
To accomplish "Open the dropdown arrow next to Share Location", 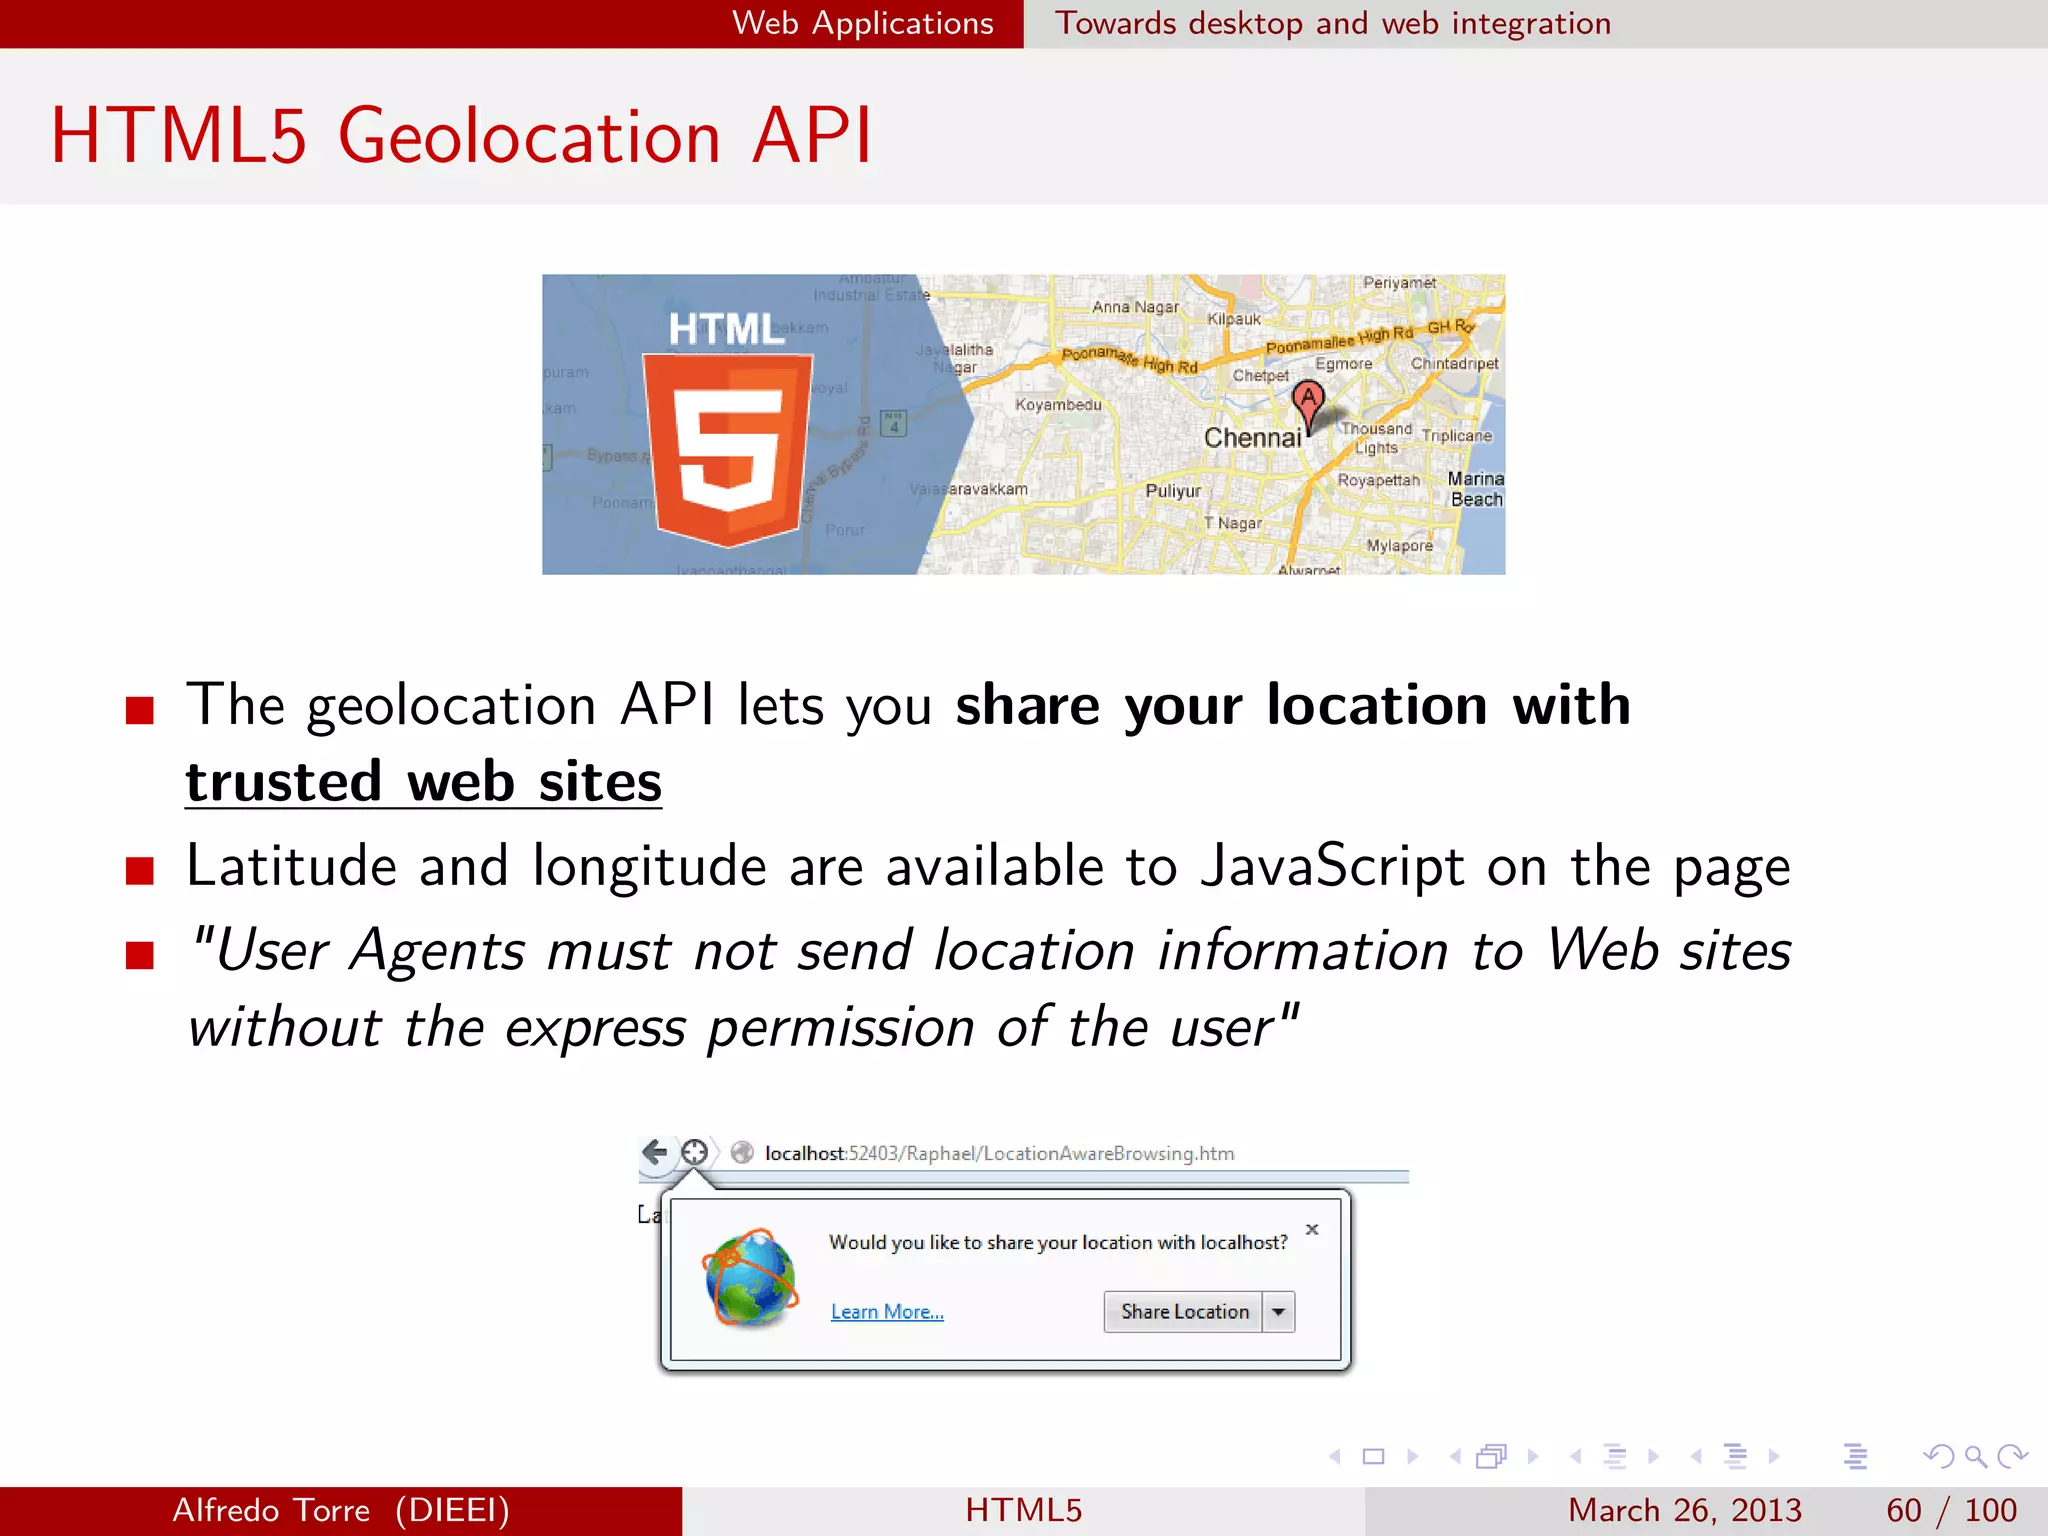I will tap(1279, 1312).
